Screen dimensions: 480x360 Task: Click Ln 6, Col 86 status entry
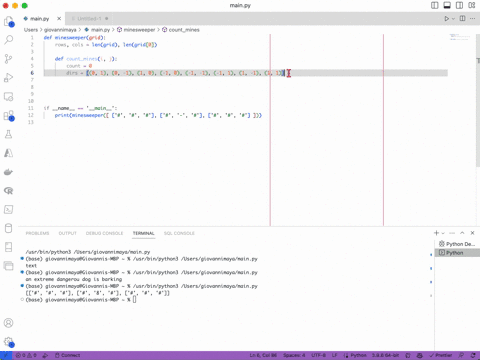point(263,355)
